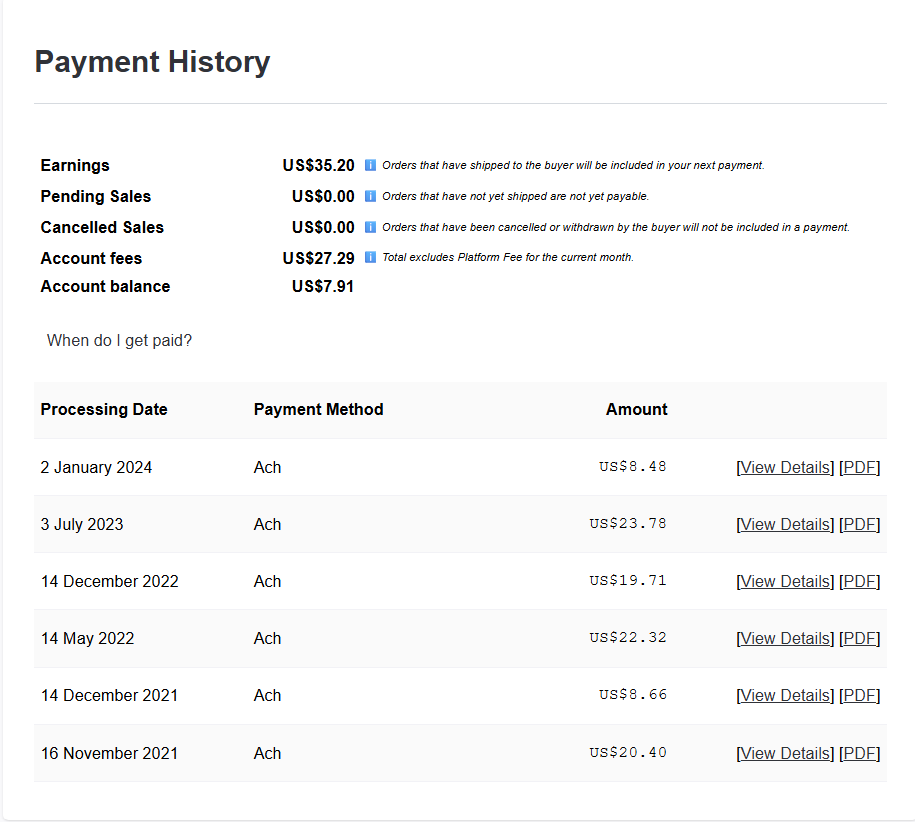View details for the 14 December 2021 payment
Viewport: 915px width, 822px height.
point(785,695)
